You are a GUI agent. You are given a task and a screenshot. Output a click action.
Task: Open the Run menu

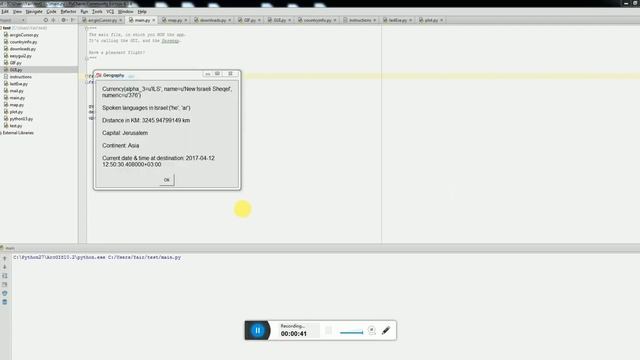(84, 12)
